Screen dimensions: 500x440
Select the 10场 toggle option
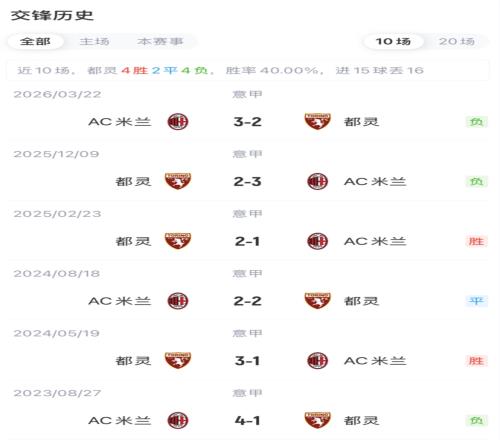(393, 42)
